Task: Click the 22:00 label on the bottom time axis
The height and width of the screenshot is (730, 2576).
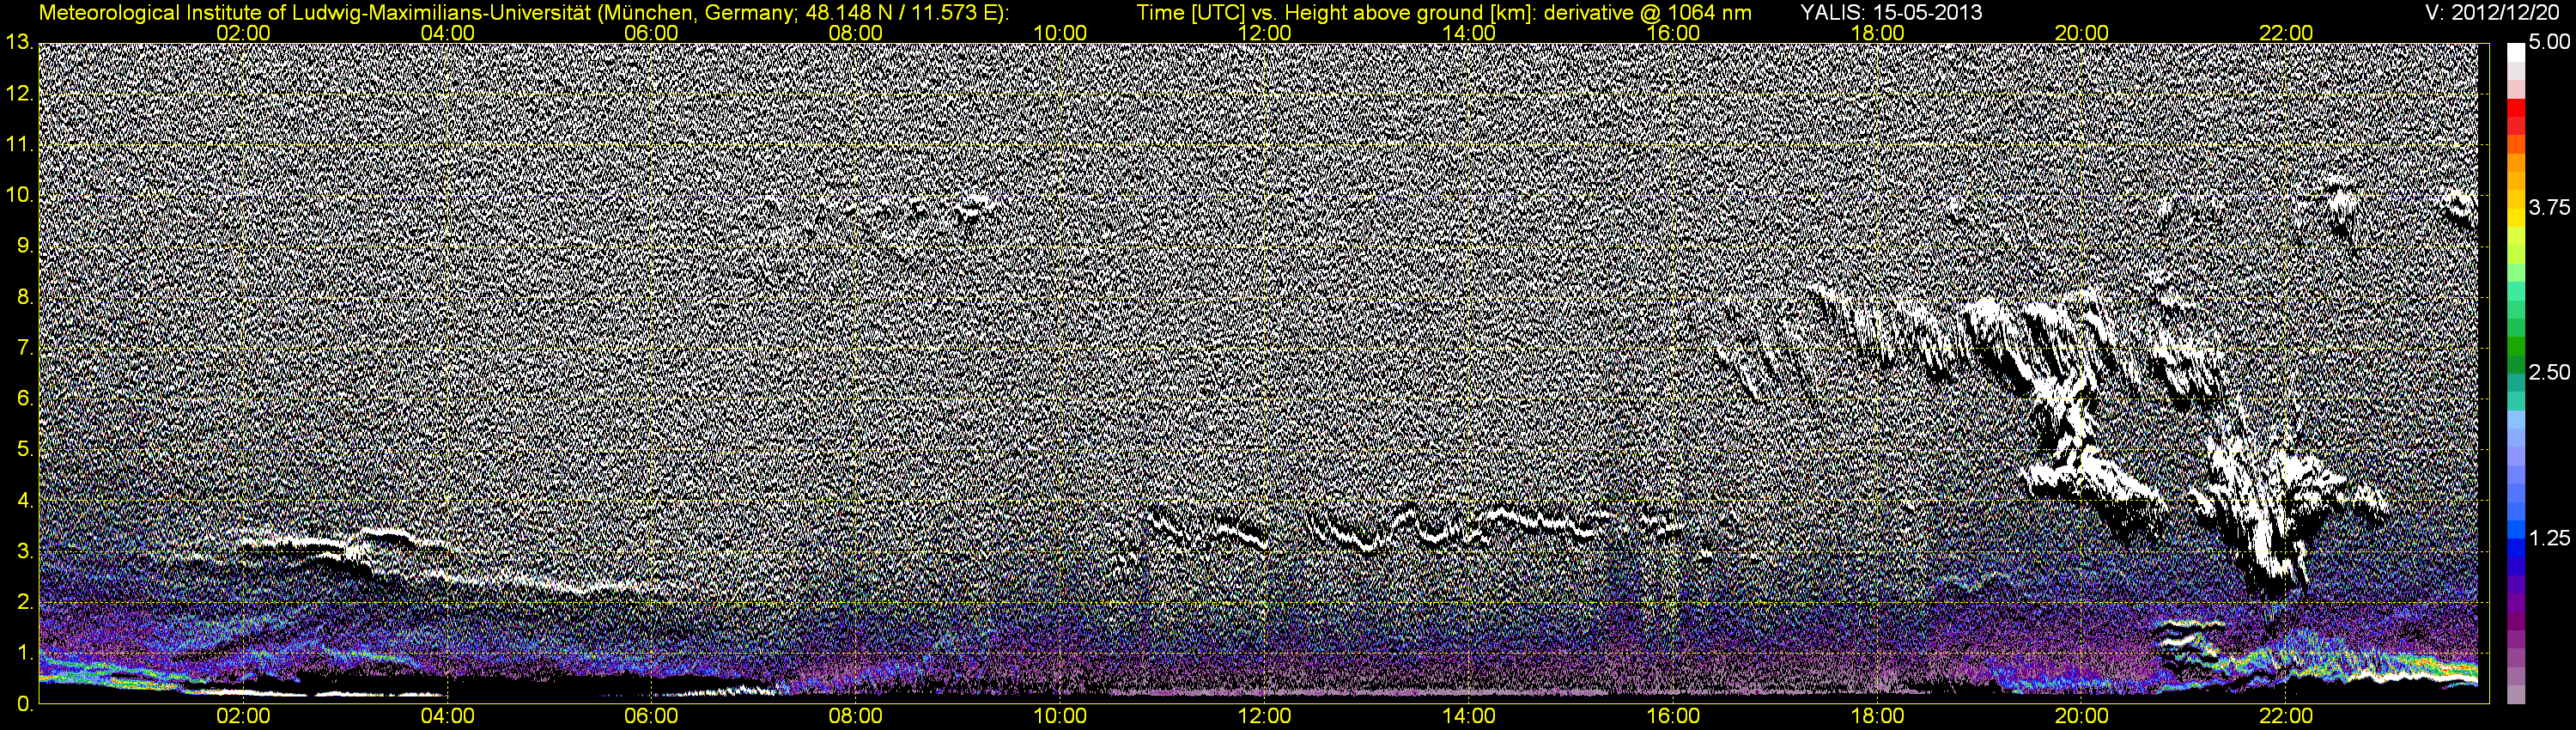Action: [x=2286, y=717]
